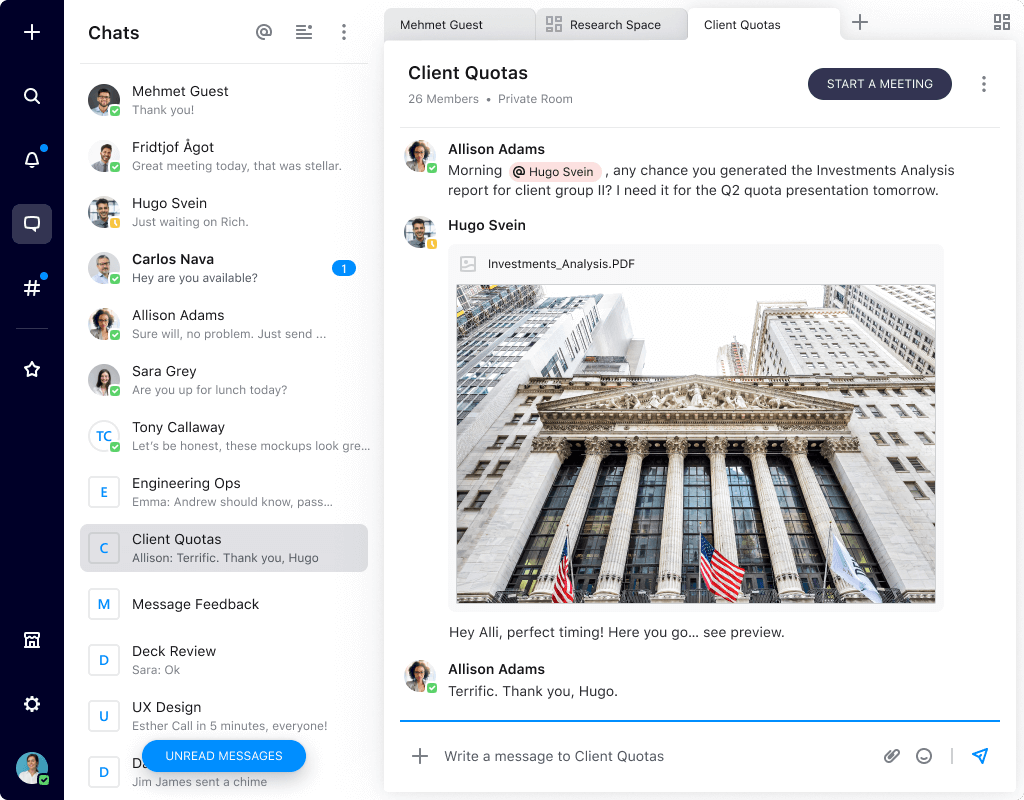Image resolution: width=1024 pixels, height=800 pixels.
Task: Open Carlos Nava chat
Action: click(224, 268)
